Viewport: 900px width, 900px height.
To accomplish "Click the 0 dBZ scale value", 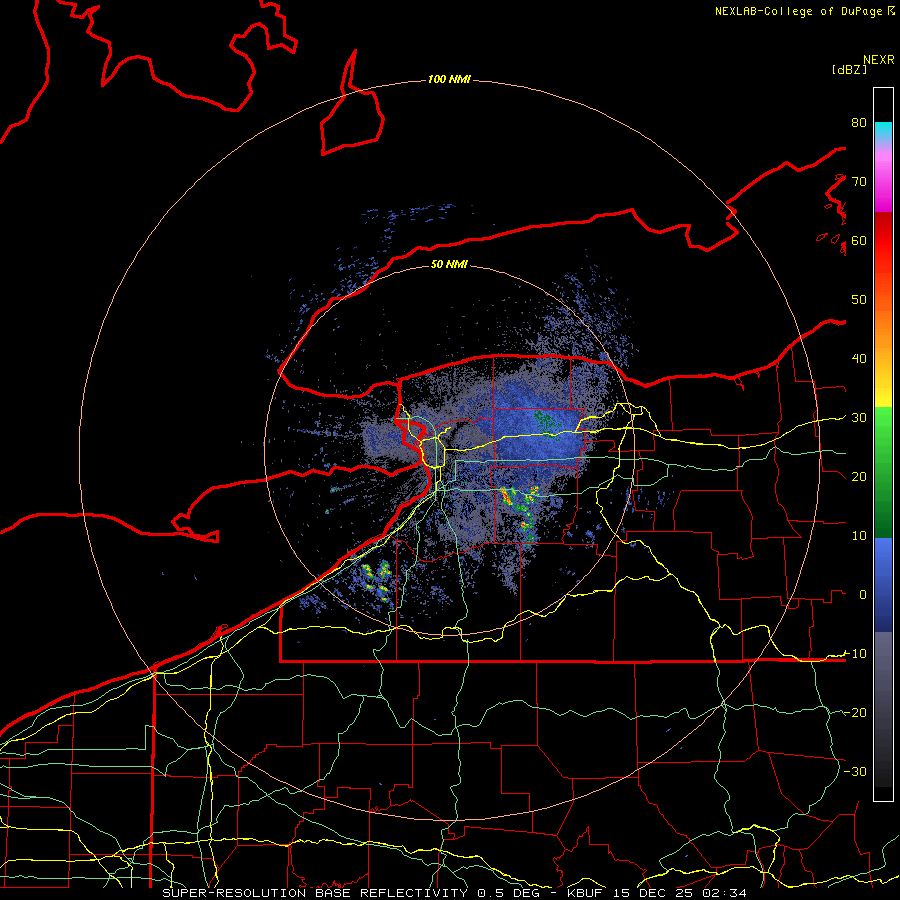I will [863, 595].
